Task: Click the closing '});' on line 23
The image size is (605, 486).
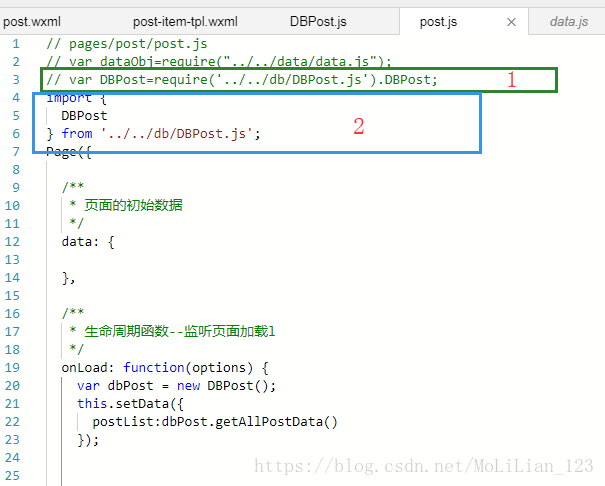Action: click(88, 440)
